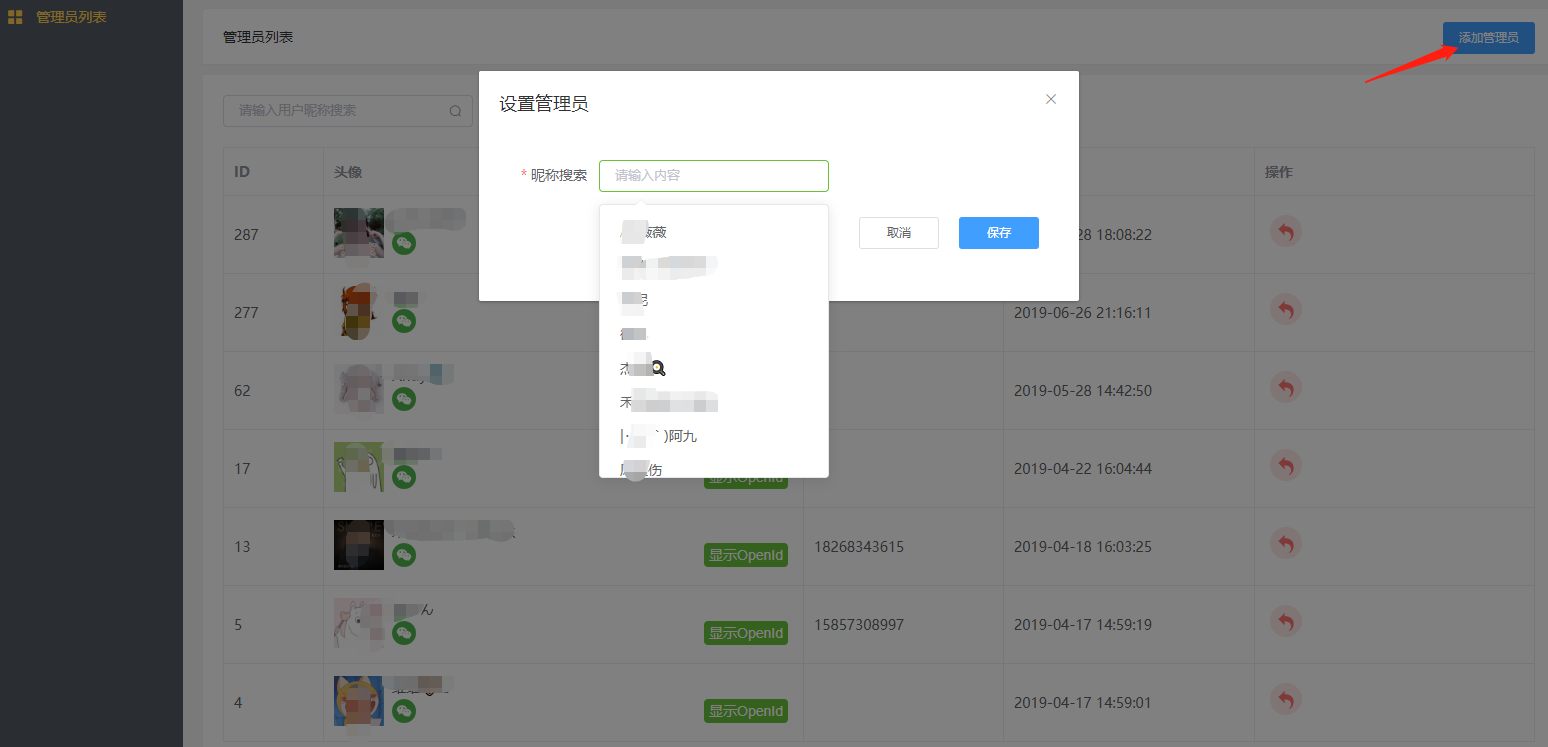Click 显示OpenId in row 5

coord(745,633)
